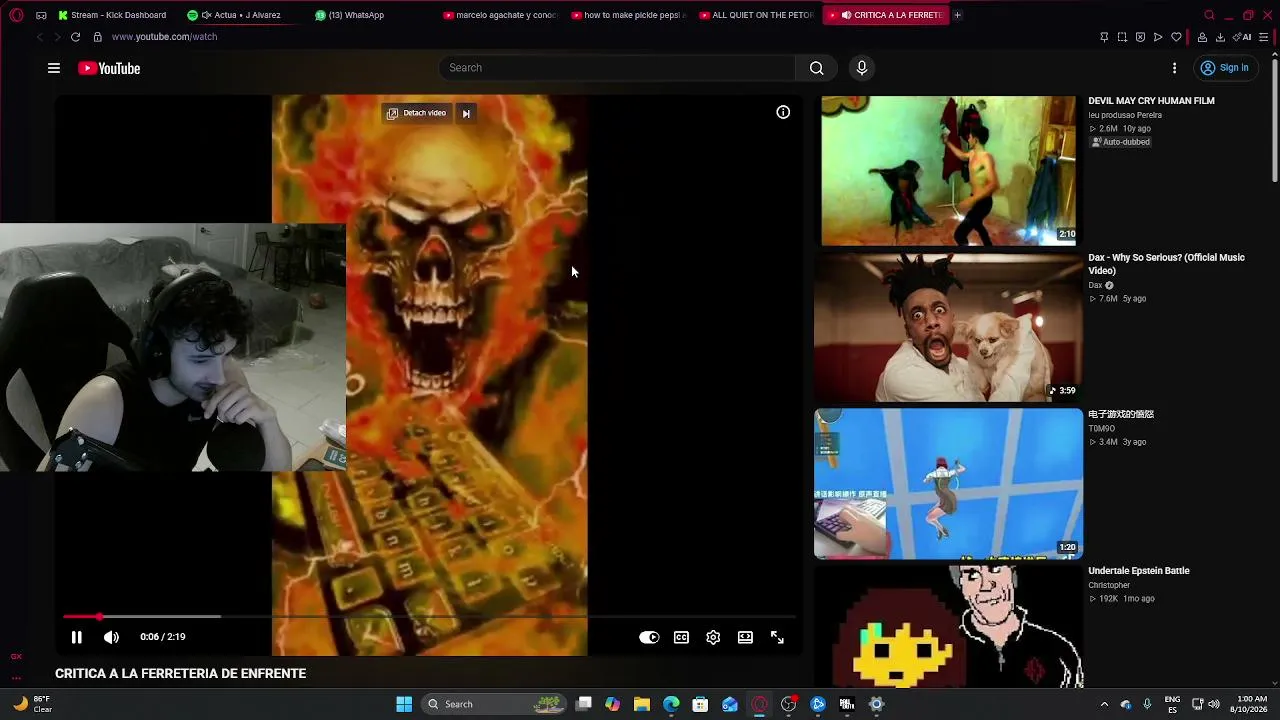Switch to theater mode
The width and height of the screenshot is (1280, 720).
pyautogui.click(x=745, y=637)
